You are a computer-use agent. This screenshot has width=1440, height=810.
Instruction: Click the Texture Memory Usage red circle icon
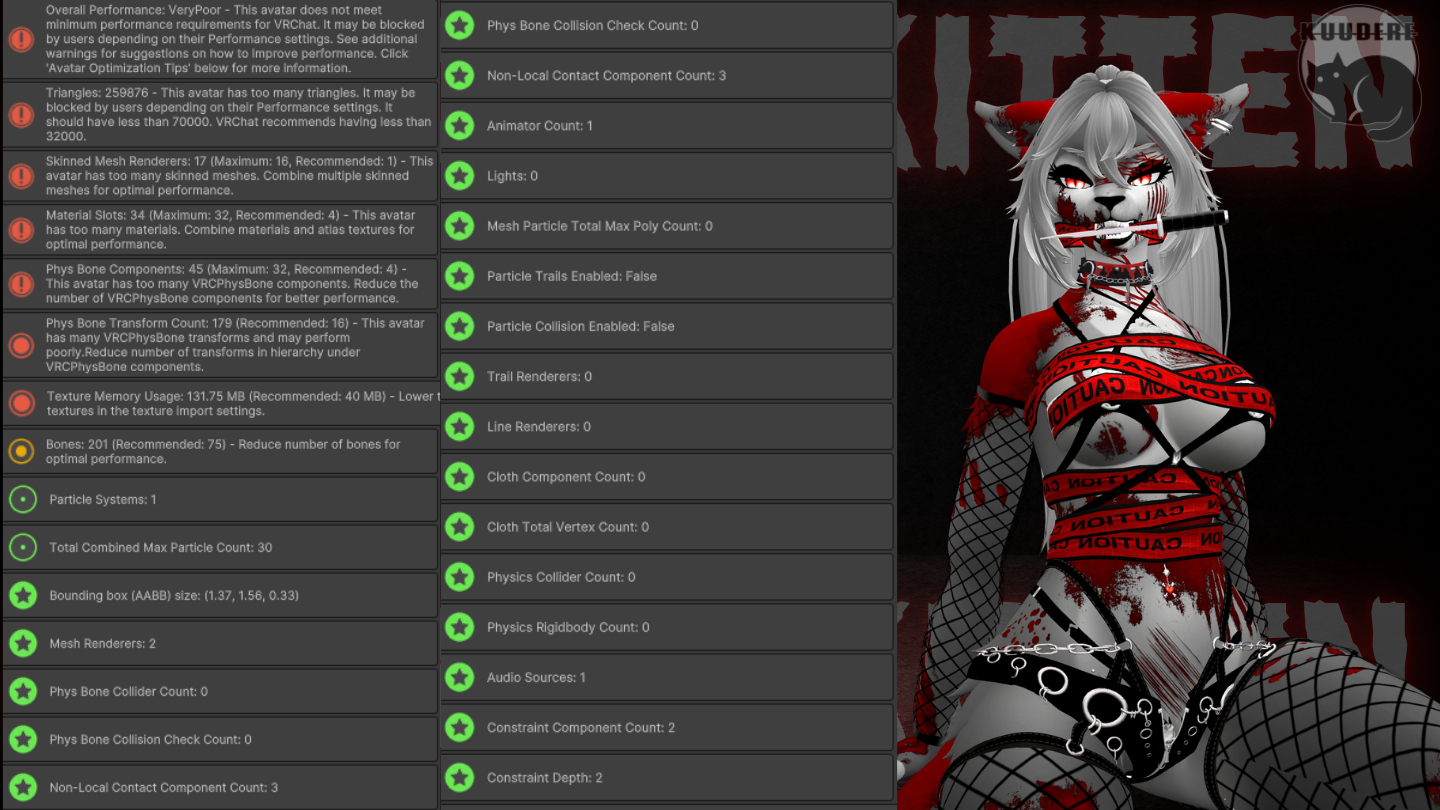point(21,403)
